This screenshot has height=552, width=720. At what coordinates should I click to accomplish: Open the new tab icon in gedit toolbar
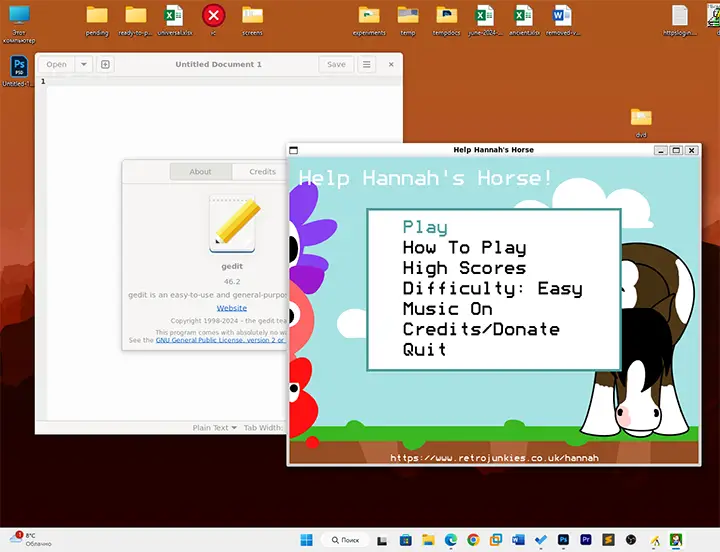tap(105, 64)
